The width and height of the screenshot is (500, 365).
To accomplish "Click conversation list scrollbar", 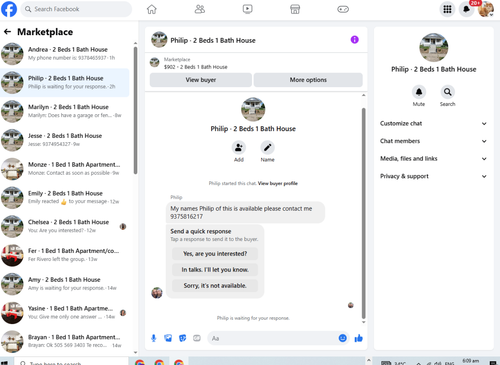I will (135, 110).
